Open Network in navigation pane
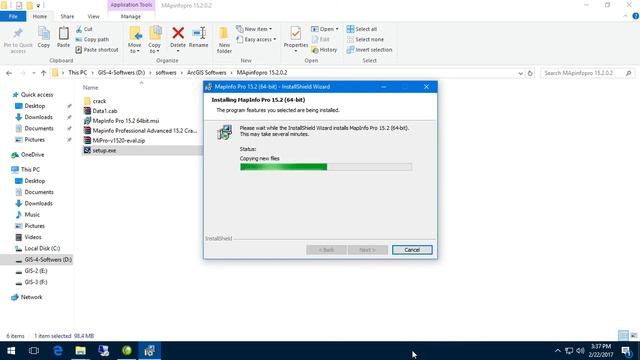This screenshot has width=640, height=360. pos(31,297)
